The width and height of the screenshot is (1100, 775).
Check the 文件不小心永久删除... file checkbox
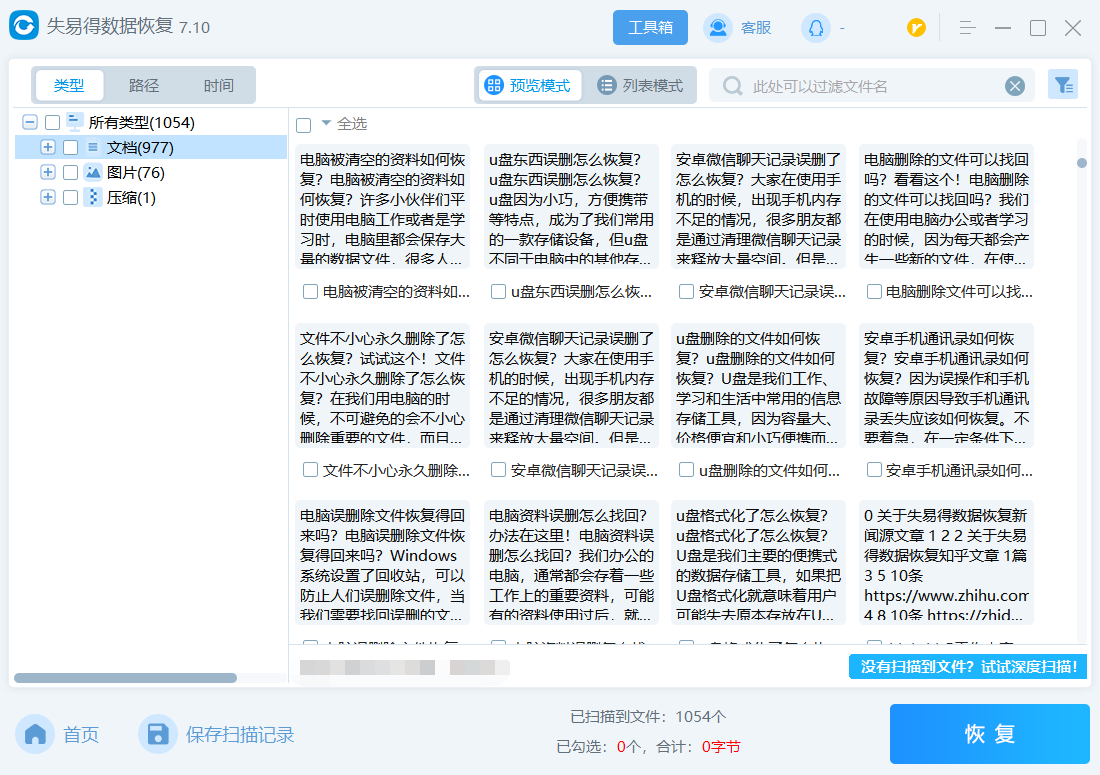click(x=310, y=470)
